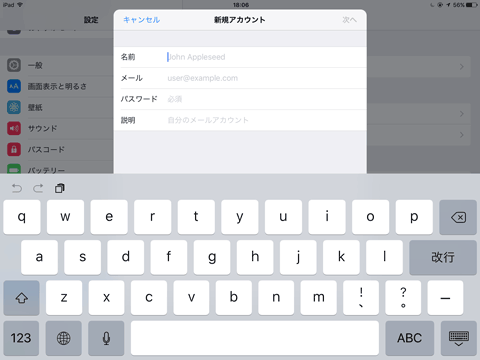The image size is (480, 360).
Task: Tap the redo arrow above keyboard
Action: (x=38, y=188)
